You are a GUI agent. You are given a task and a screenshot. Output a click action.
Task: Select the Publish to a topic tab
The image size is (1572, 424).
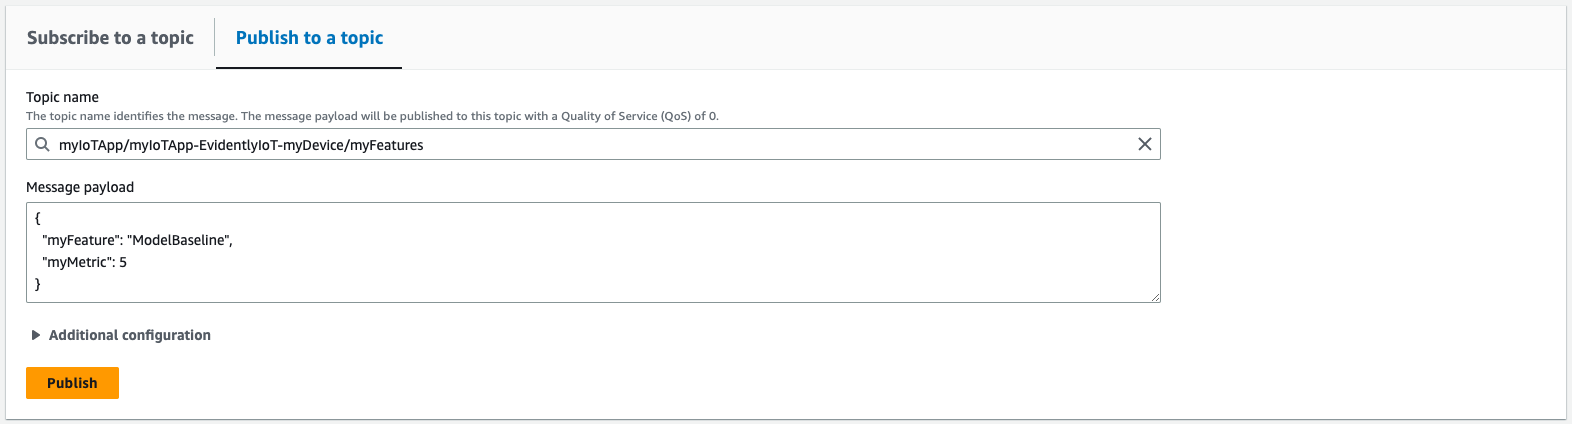point(309,37)
